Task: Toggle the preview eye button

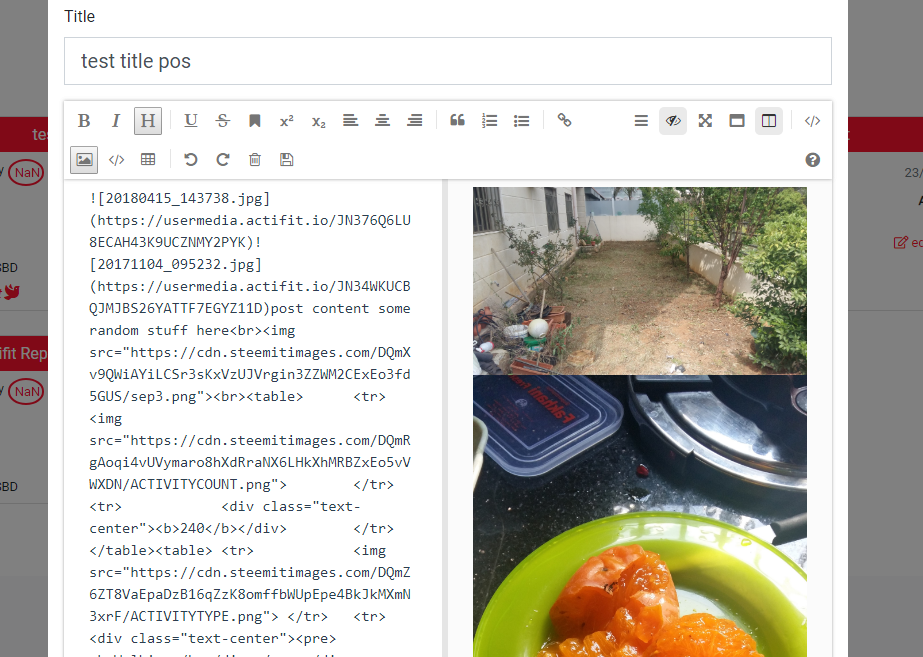Action: (x=673, y=121)
